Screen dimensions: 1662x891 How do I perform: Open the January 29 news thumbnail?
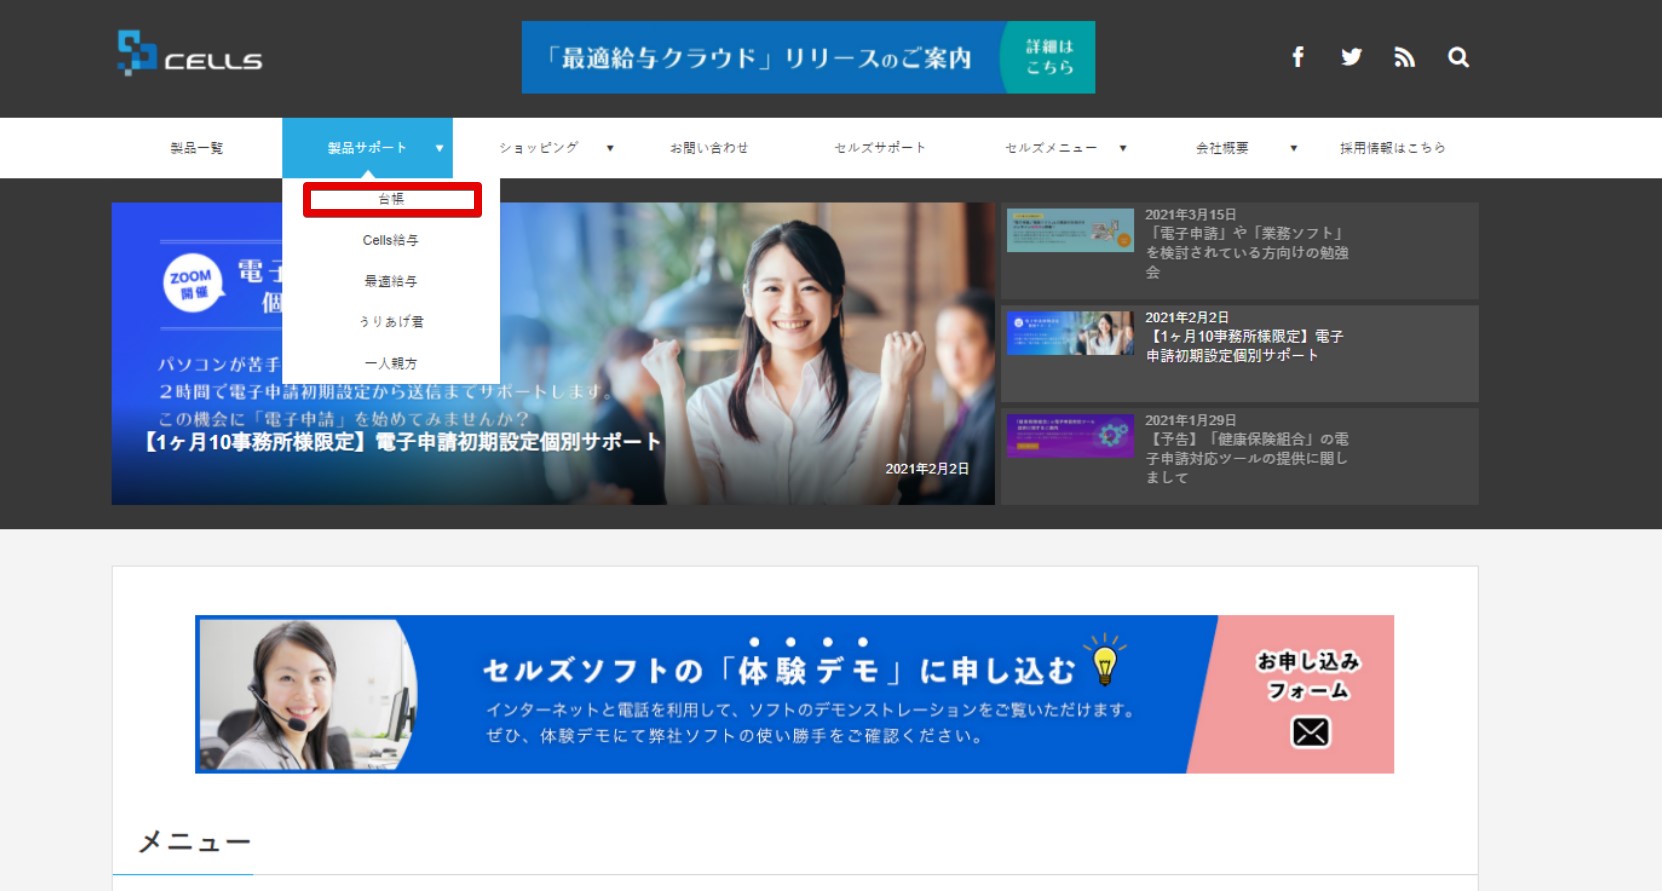tap(1070, 436)
